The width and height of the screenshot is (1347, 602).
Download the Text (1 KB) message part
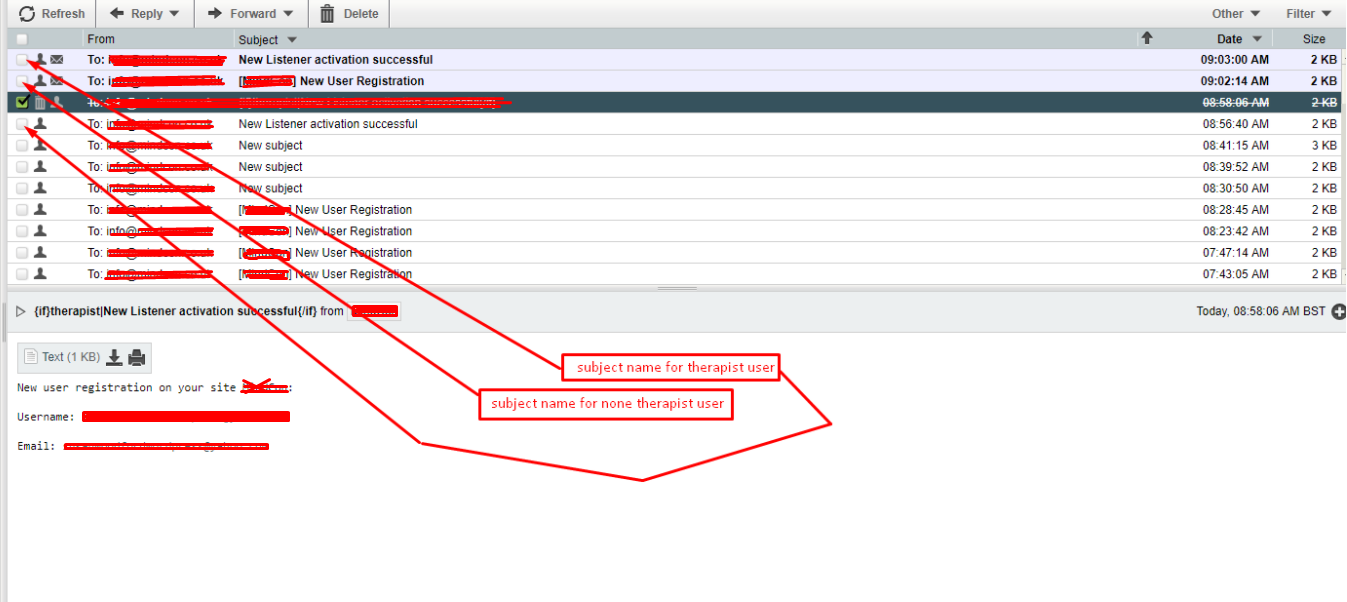click(115, 357)
